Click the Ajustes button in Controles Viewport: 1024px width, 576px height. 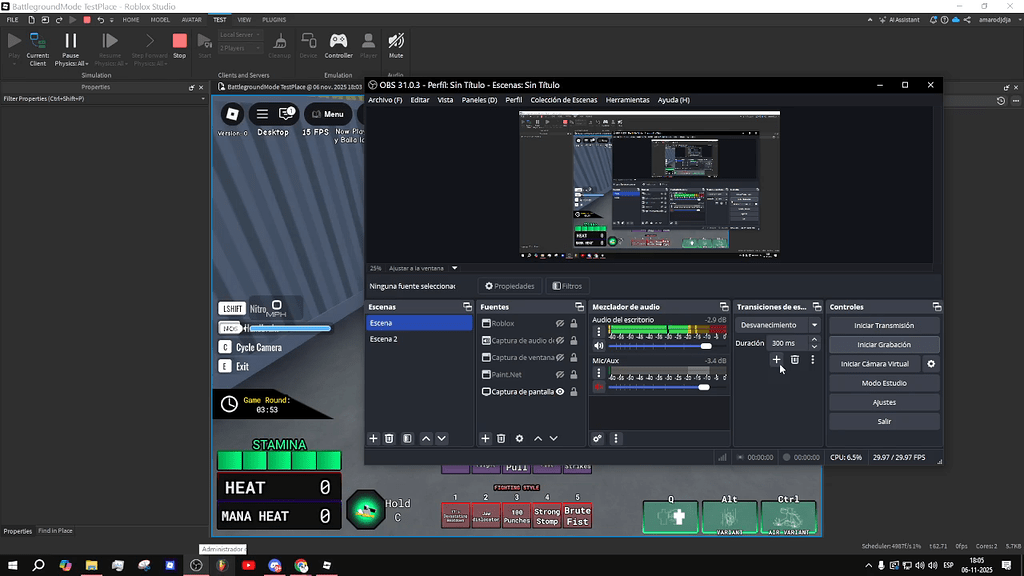(x=883, y=402)
